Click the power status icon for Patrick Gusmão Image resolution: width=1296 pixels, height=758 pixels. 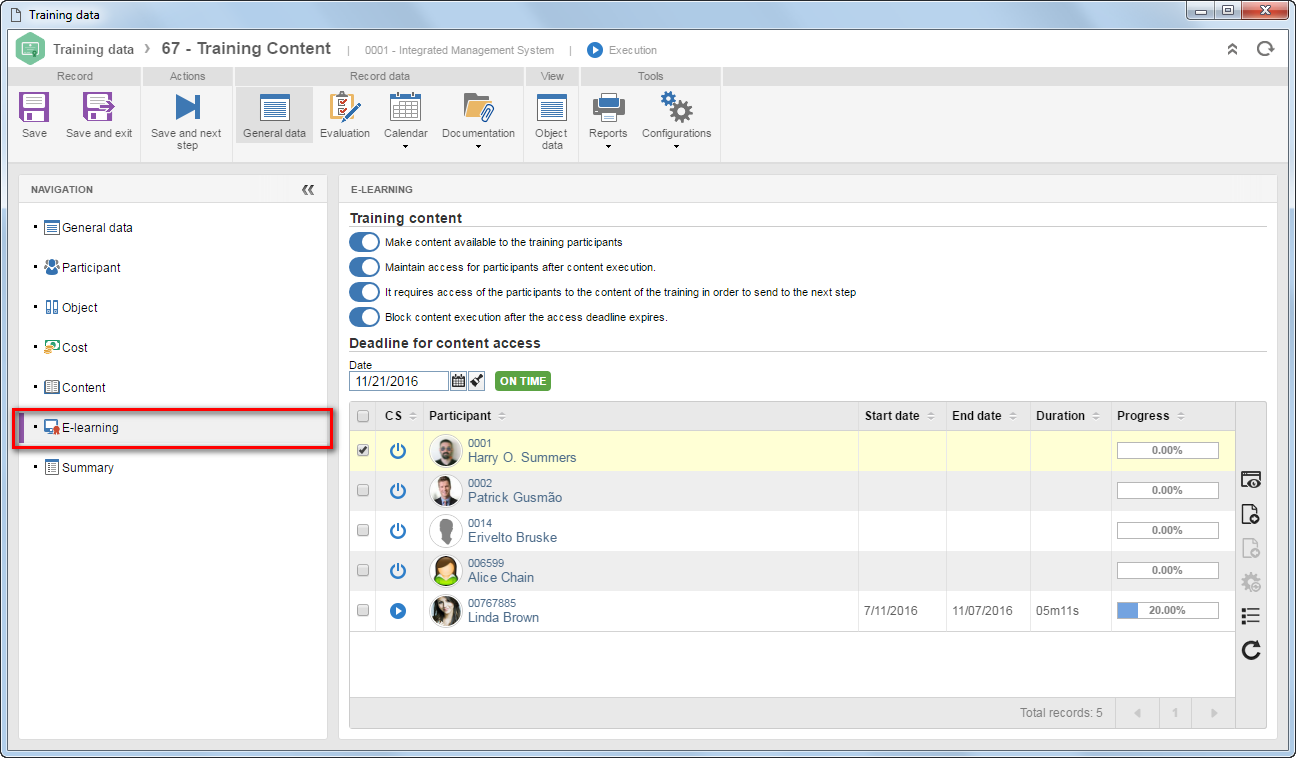[x=398, y=491]
